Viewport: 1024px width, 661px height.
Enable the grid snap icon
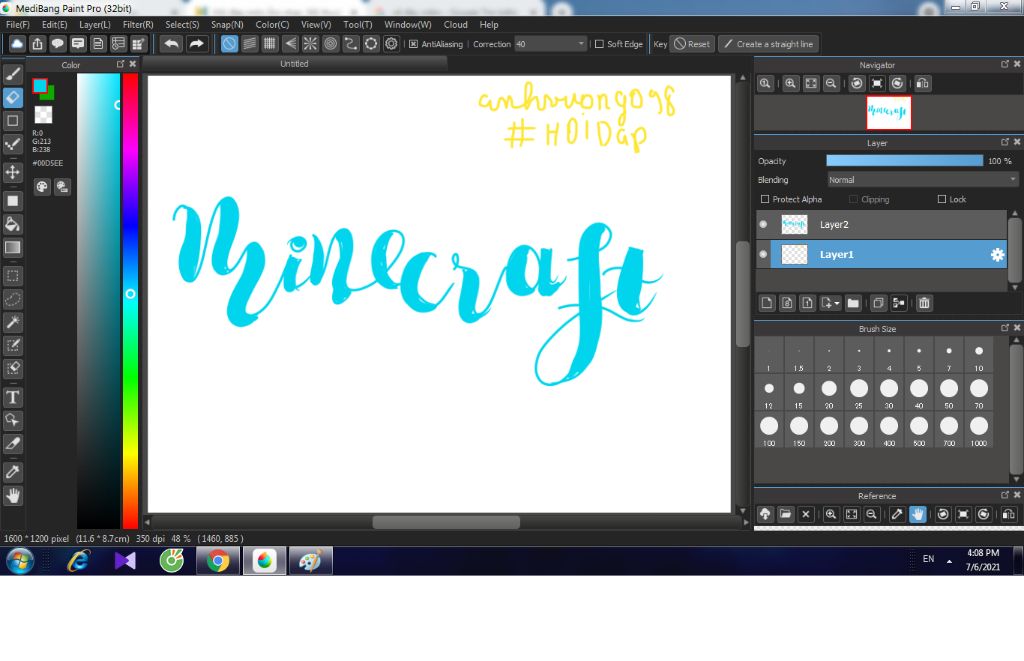click(270, 44)
